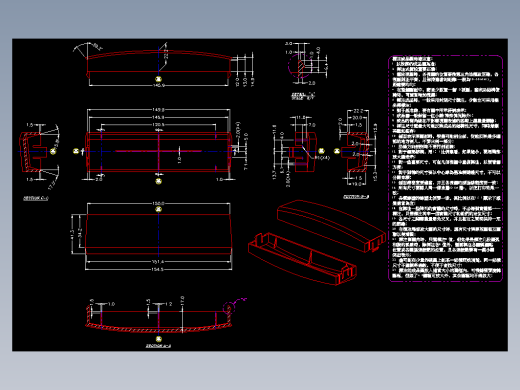Select the upper isometric cover model

[332, 225]
